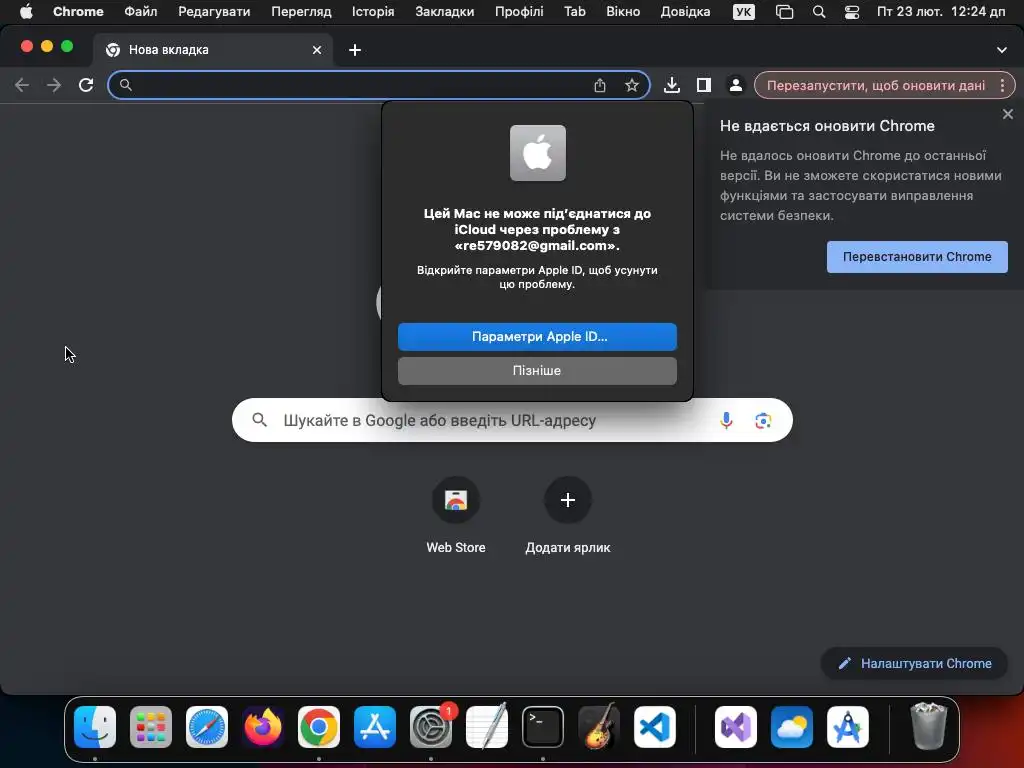Viewport: 1024px width, 768px height.
Task: Open the Tab menu in menu bar
Action: coord(575,12)
